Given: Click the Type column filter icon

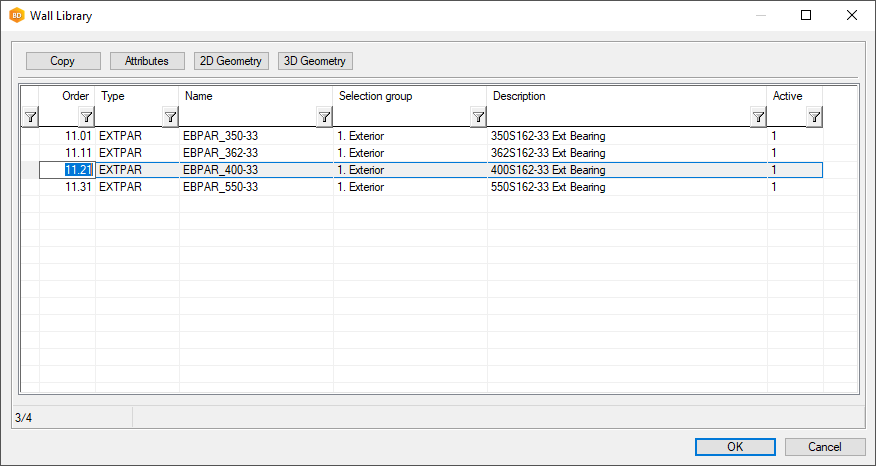Looking at the screenshot, I should point(170,117).
